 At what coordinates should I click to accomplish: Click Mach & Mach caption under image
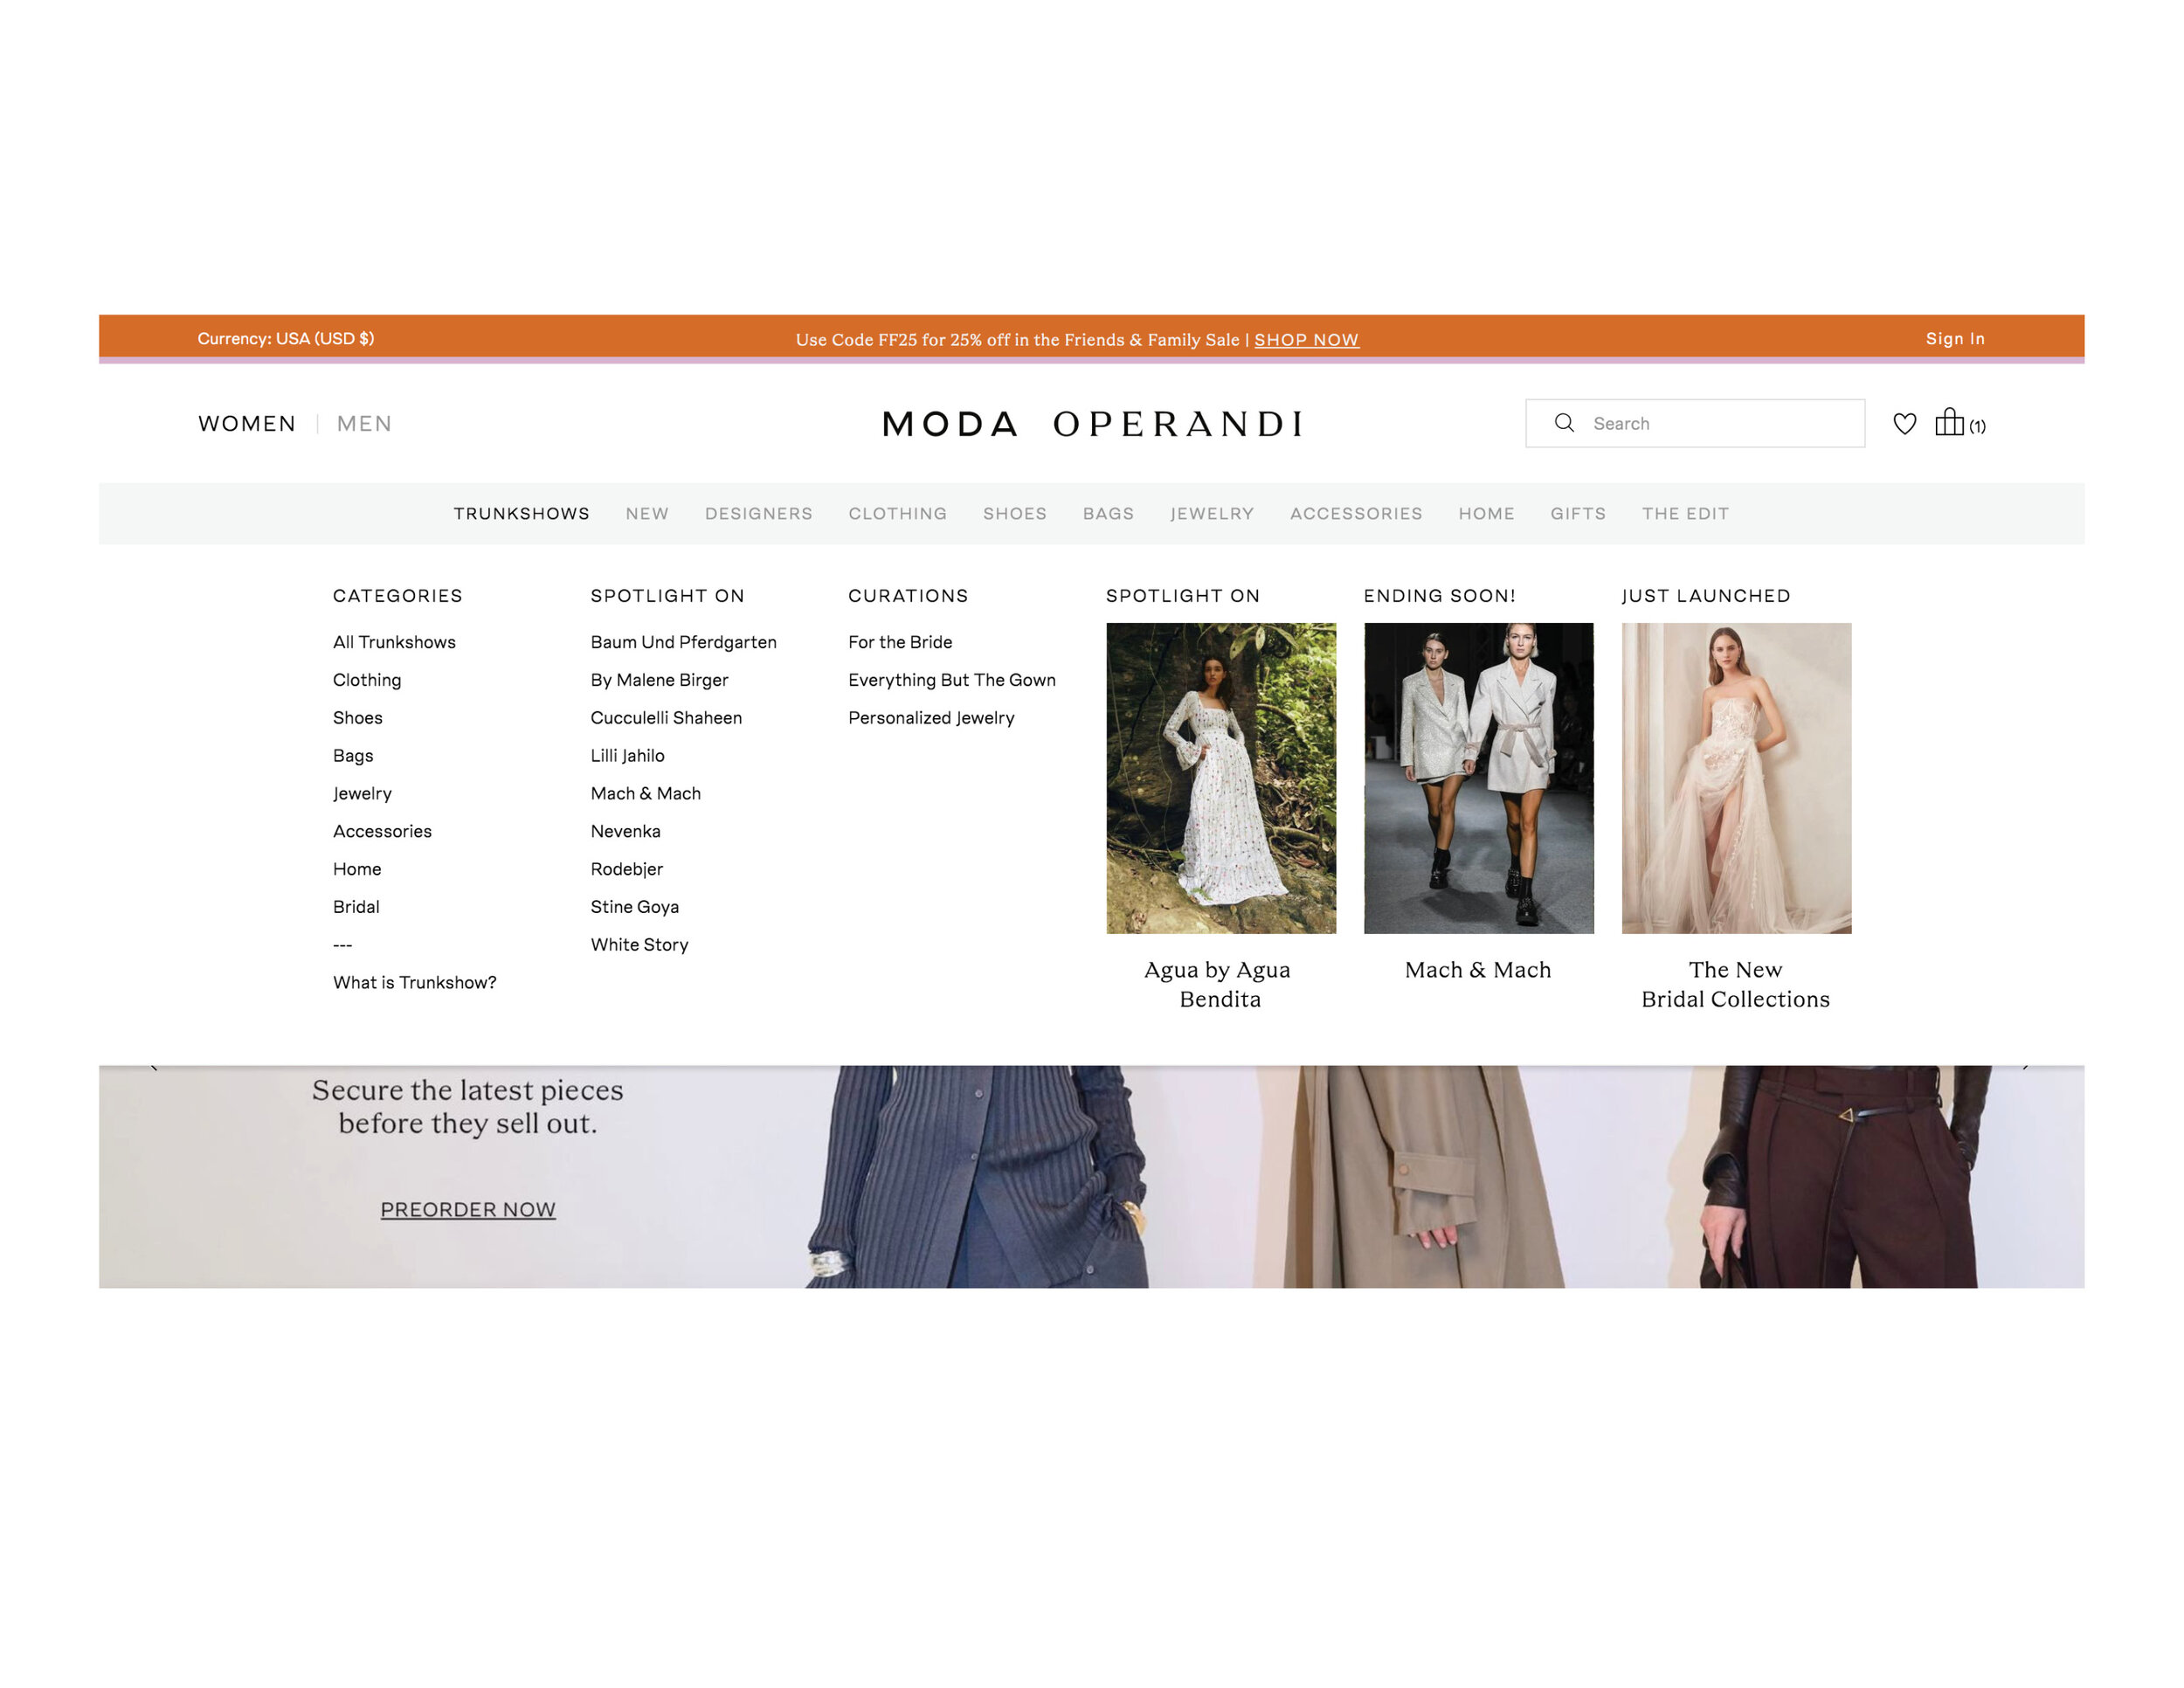click(1478, 970)
